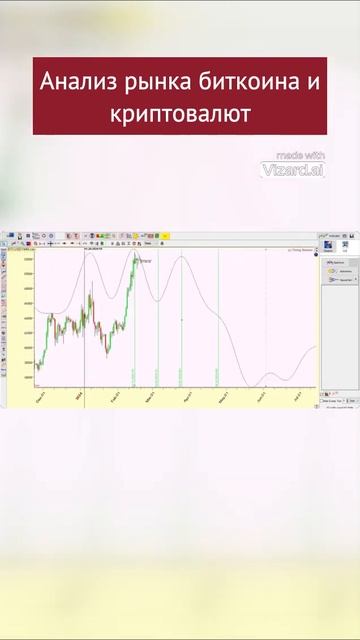Click the third button in the right panel list

(x=341, y=280)
